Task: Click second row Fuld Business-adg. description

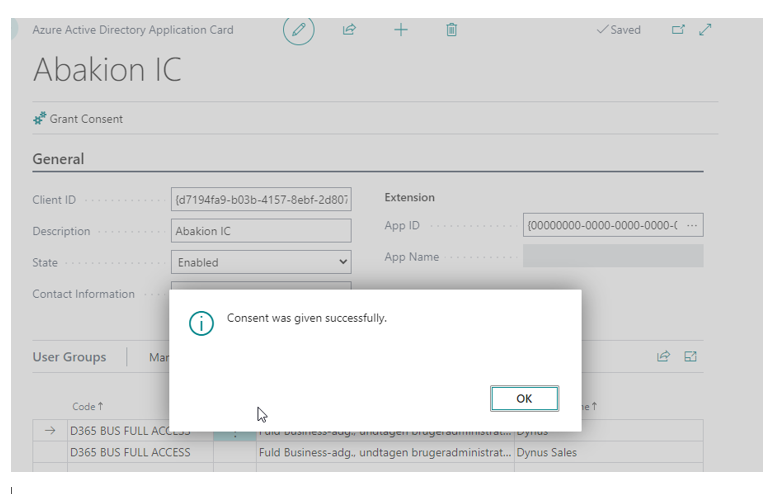Action: click(x=385, y=452)
